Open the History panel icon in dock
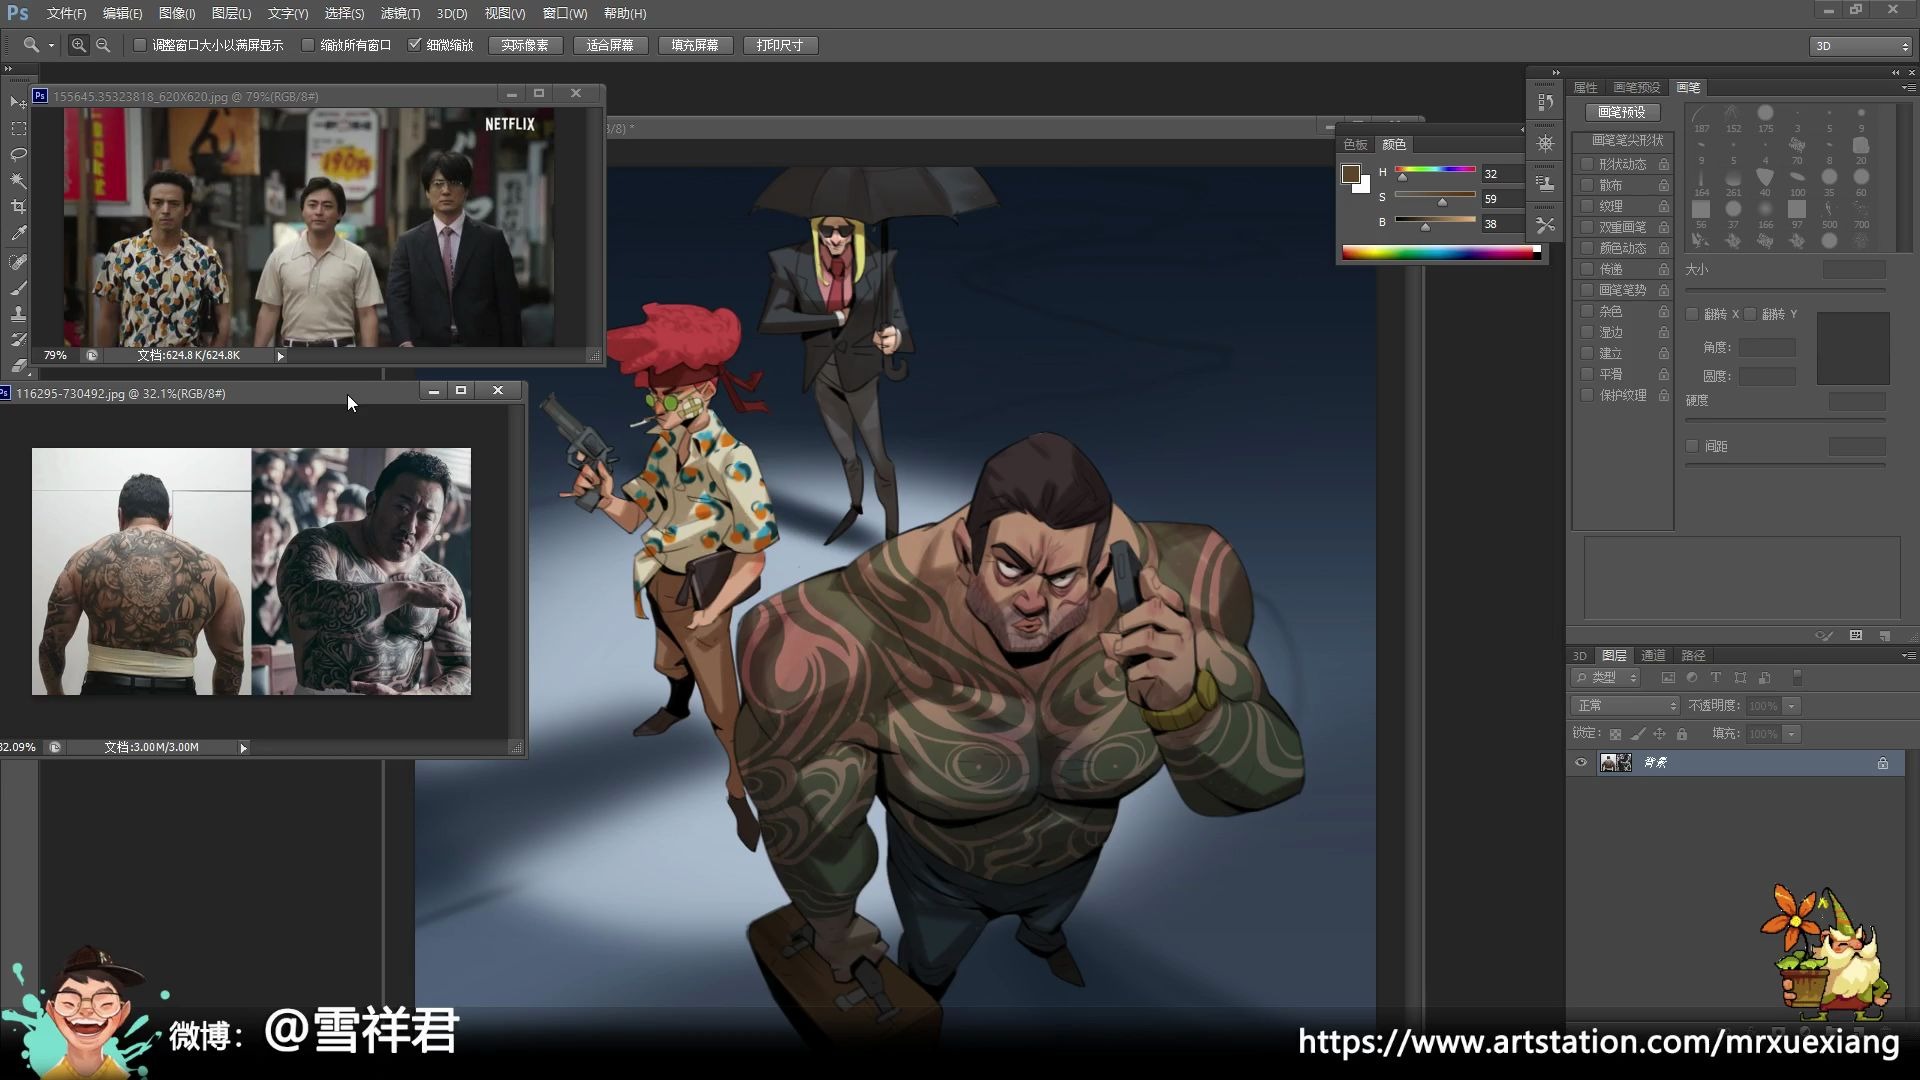 coord(1545,103)
